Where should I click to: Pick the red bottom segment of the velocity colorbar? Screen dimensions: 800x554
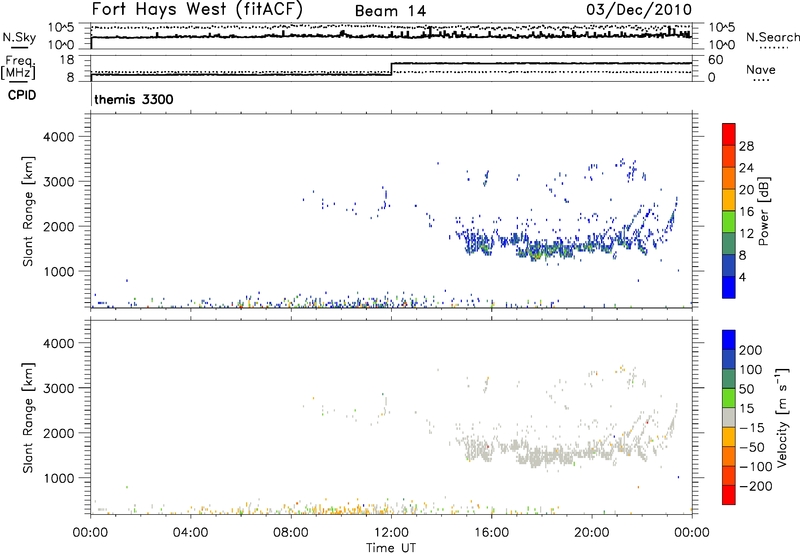tap(729, 495)
